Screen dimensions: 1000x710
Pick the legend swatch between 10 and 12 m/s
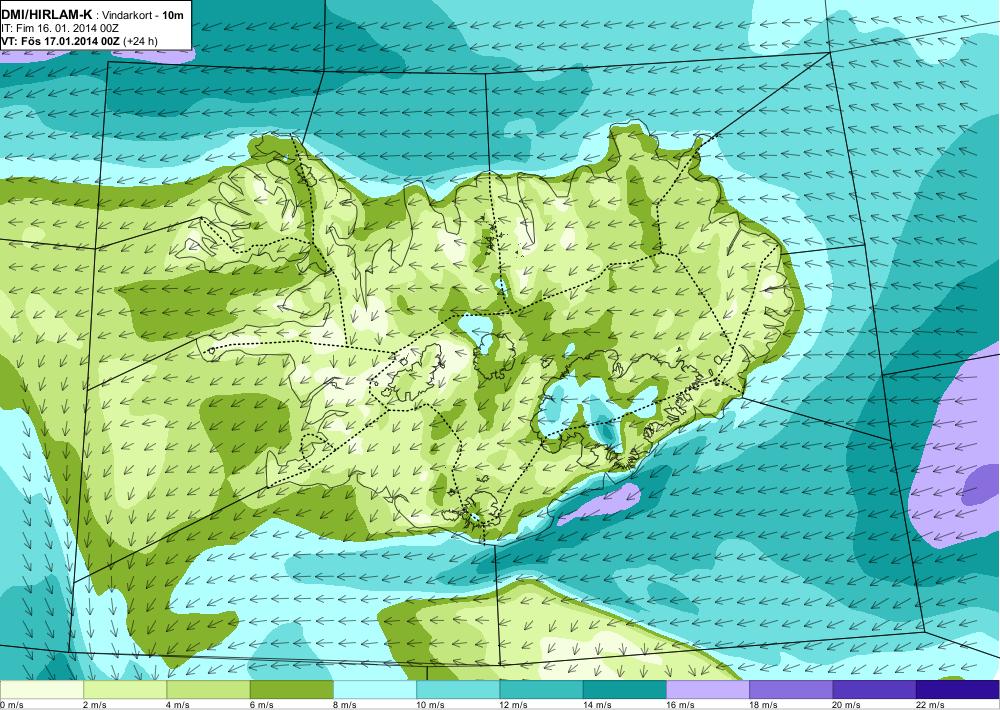(458, 690)
